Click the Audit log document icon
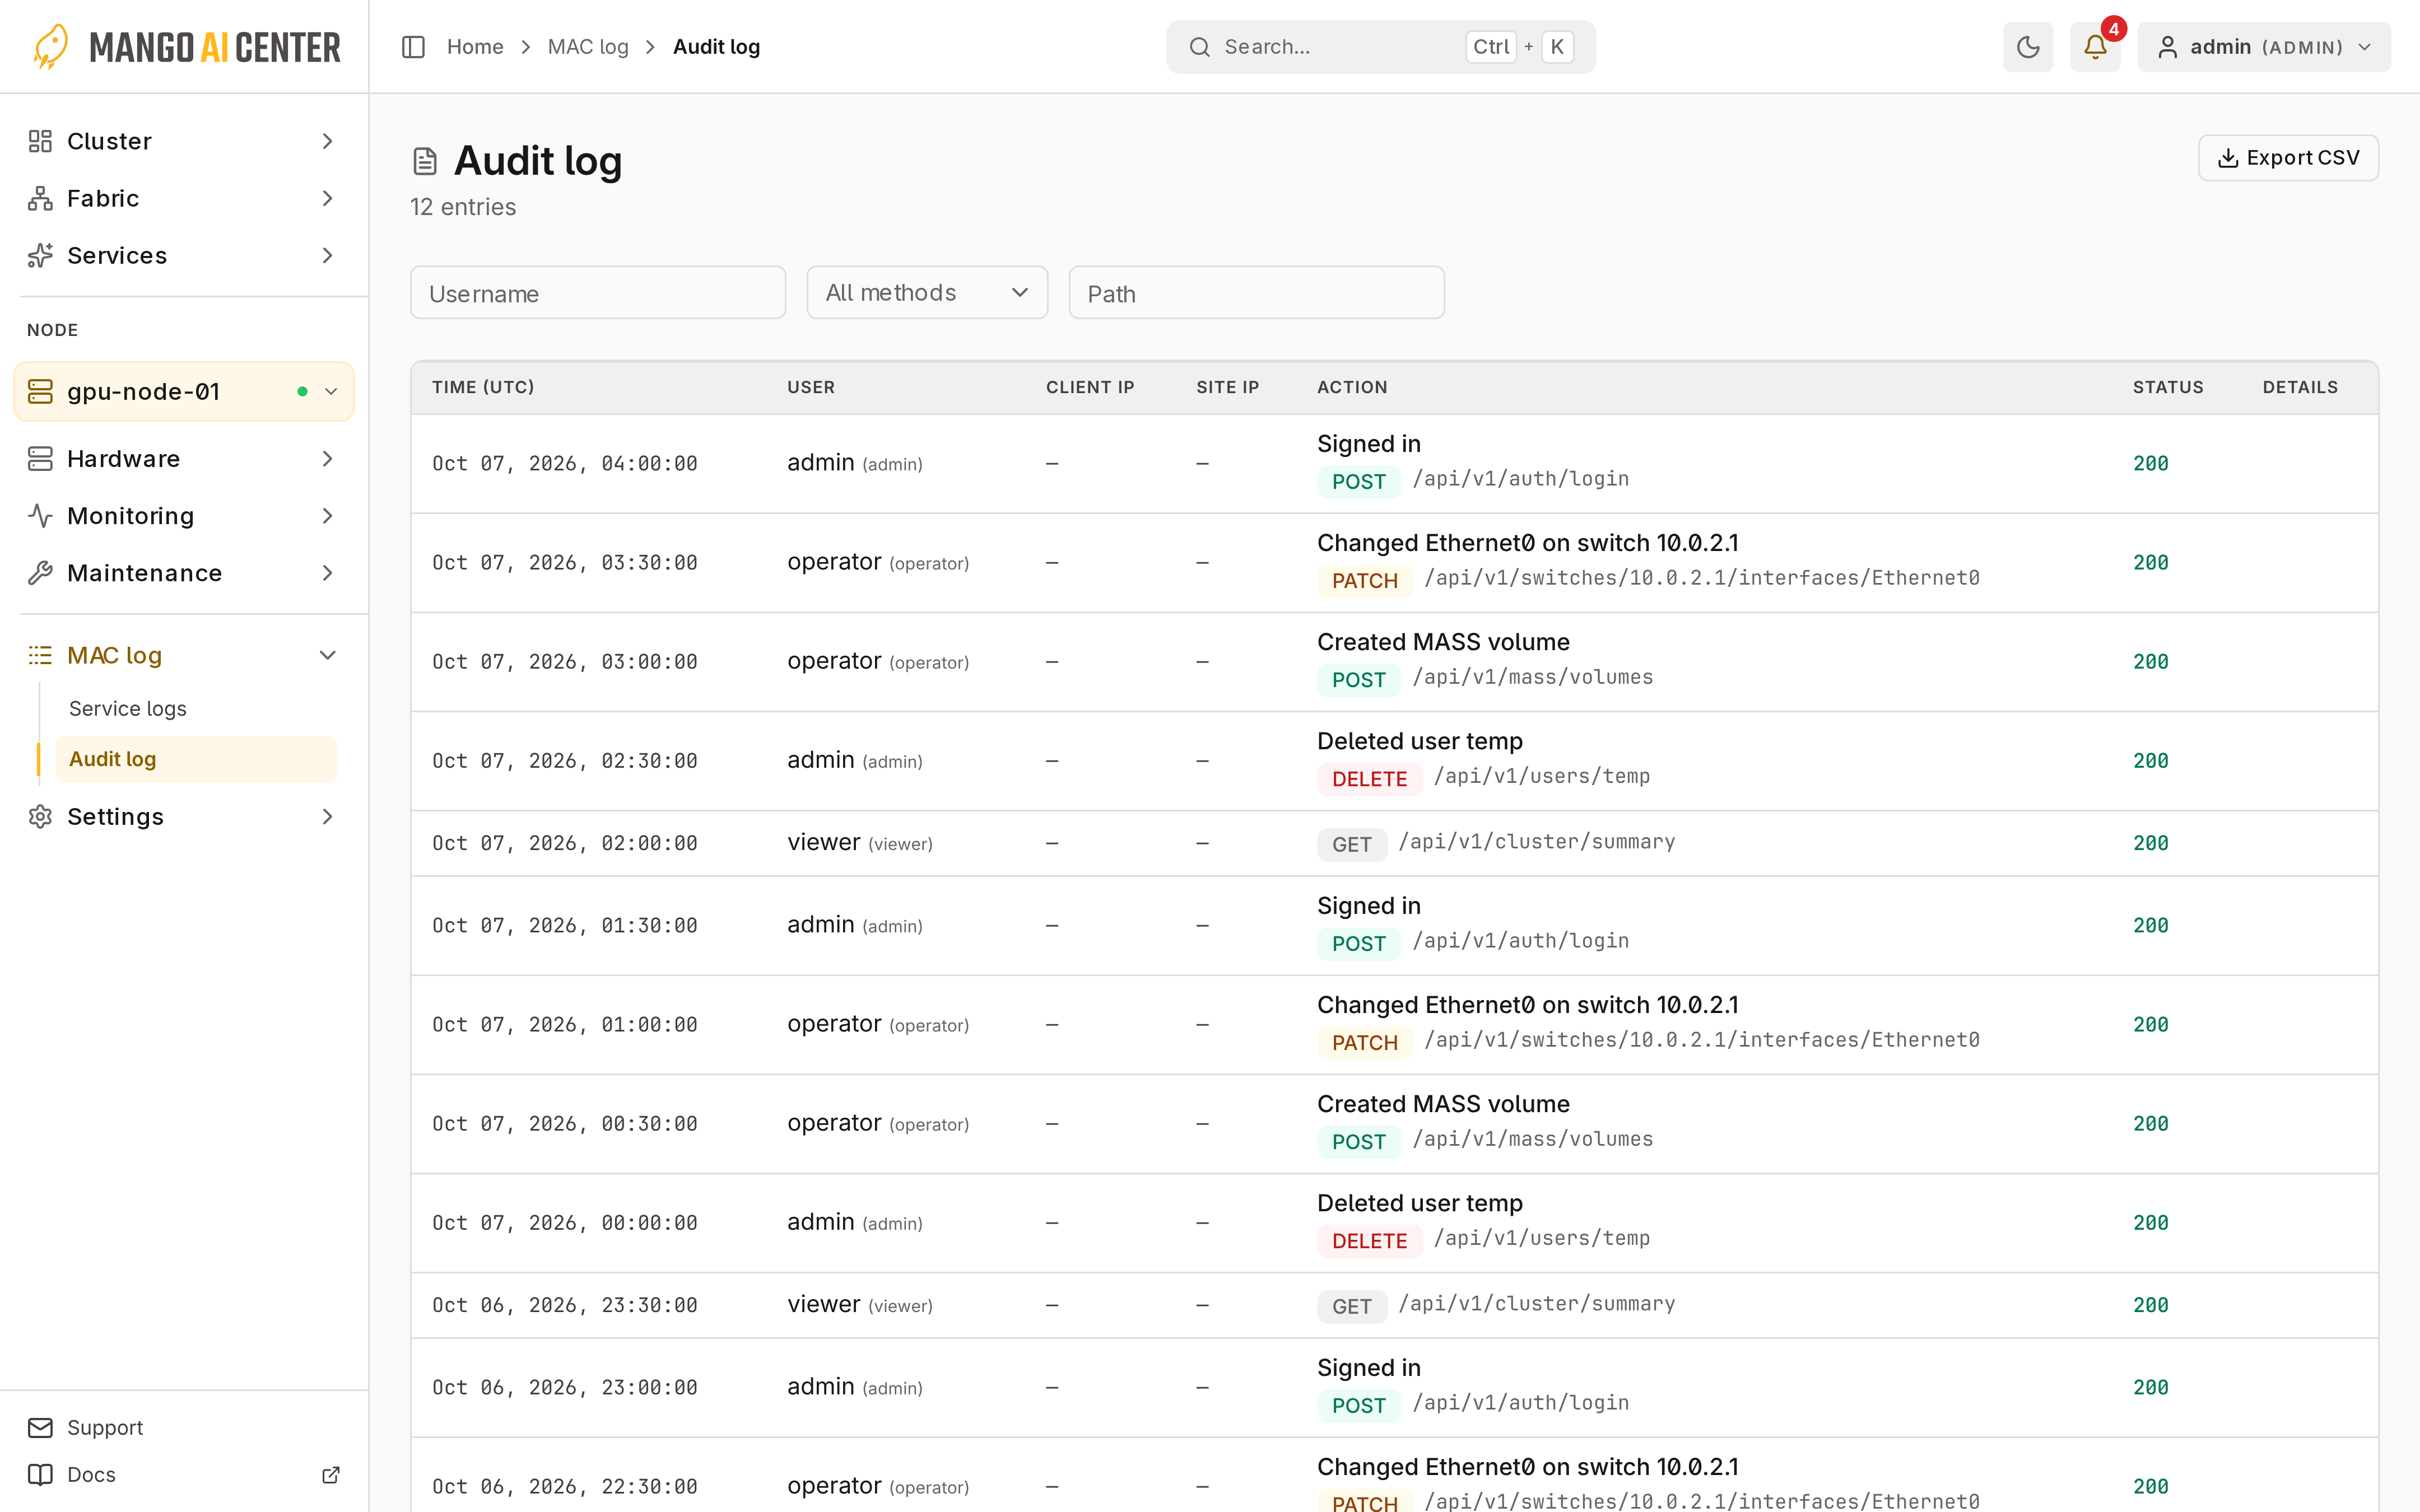The image size is (2420, 1512). (x=425, y=161)
